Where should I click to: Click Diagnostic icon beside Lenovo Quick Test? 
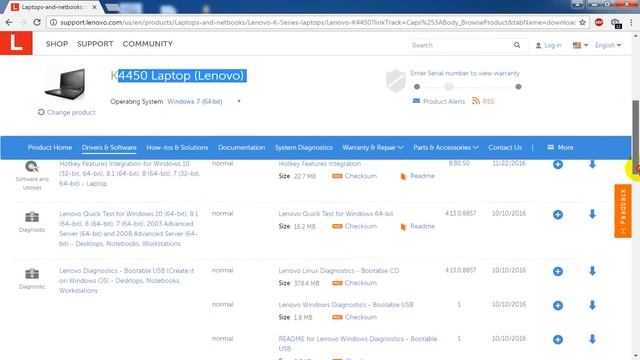pos(32,217)
